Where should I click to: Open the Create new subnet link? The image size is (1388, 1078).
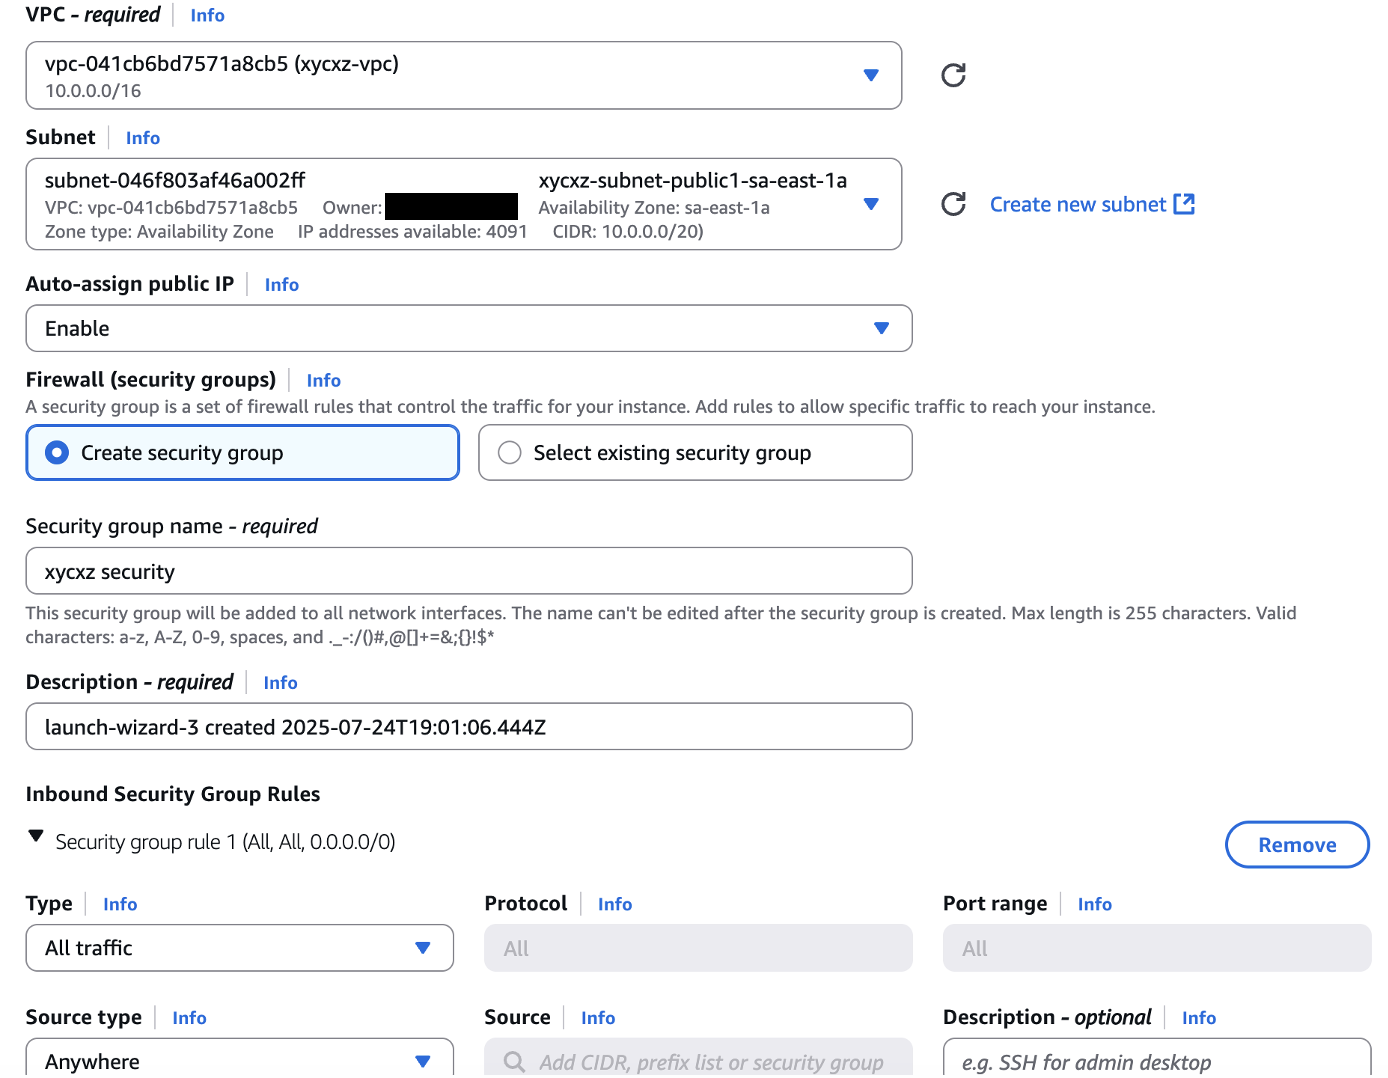tap(1078, 203)
